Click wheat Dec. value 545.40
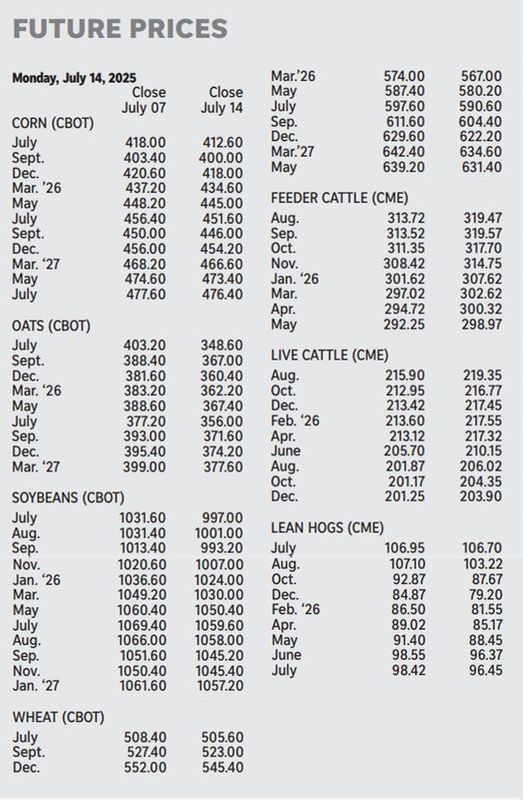 click(222, 767)
